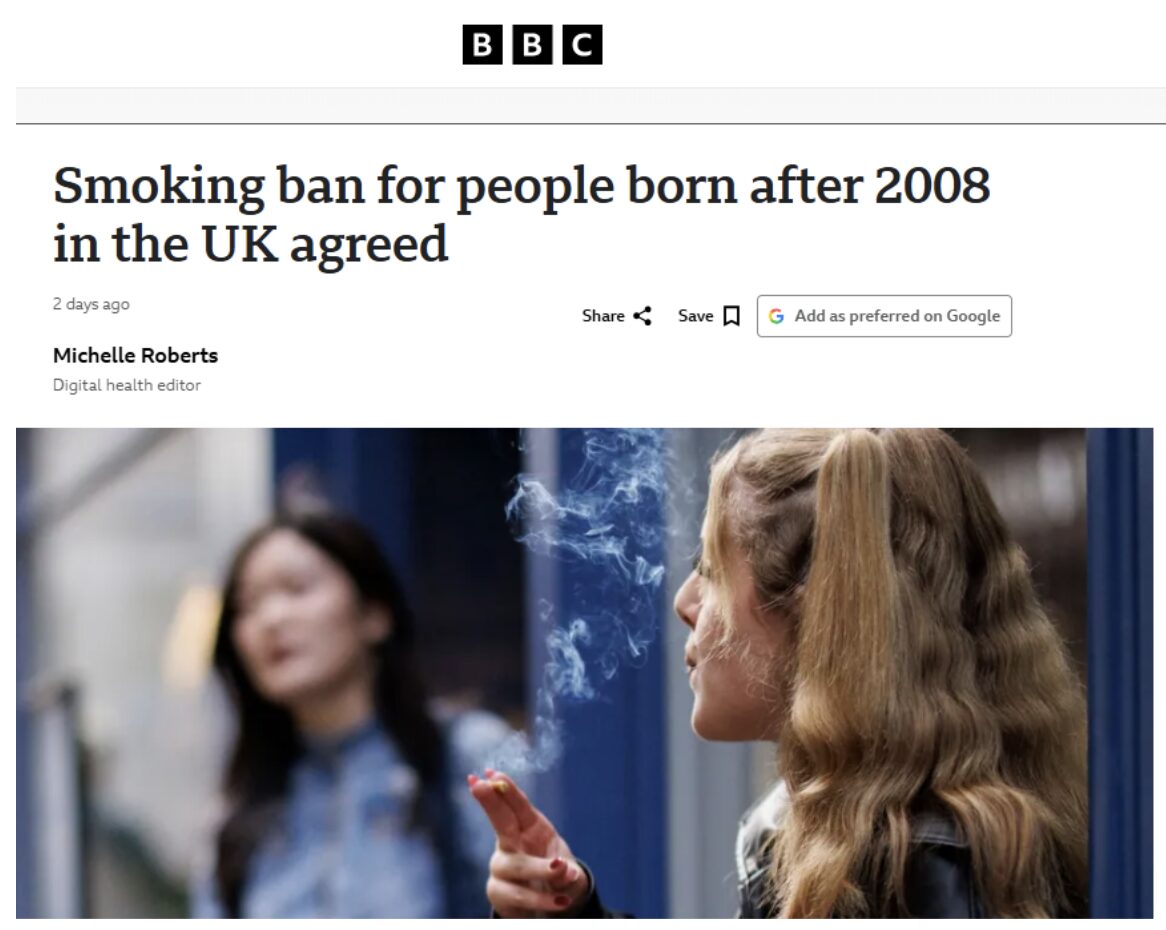Screen dimensions: 1166x930
Task: Open the article hero photo
Action: coord(584,673)
